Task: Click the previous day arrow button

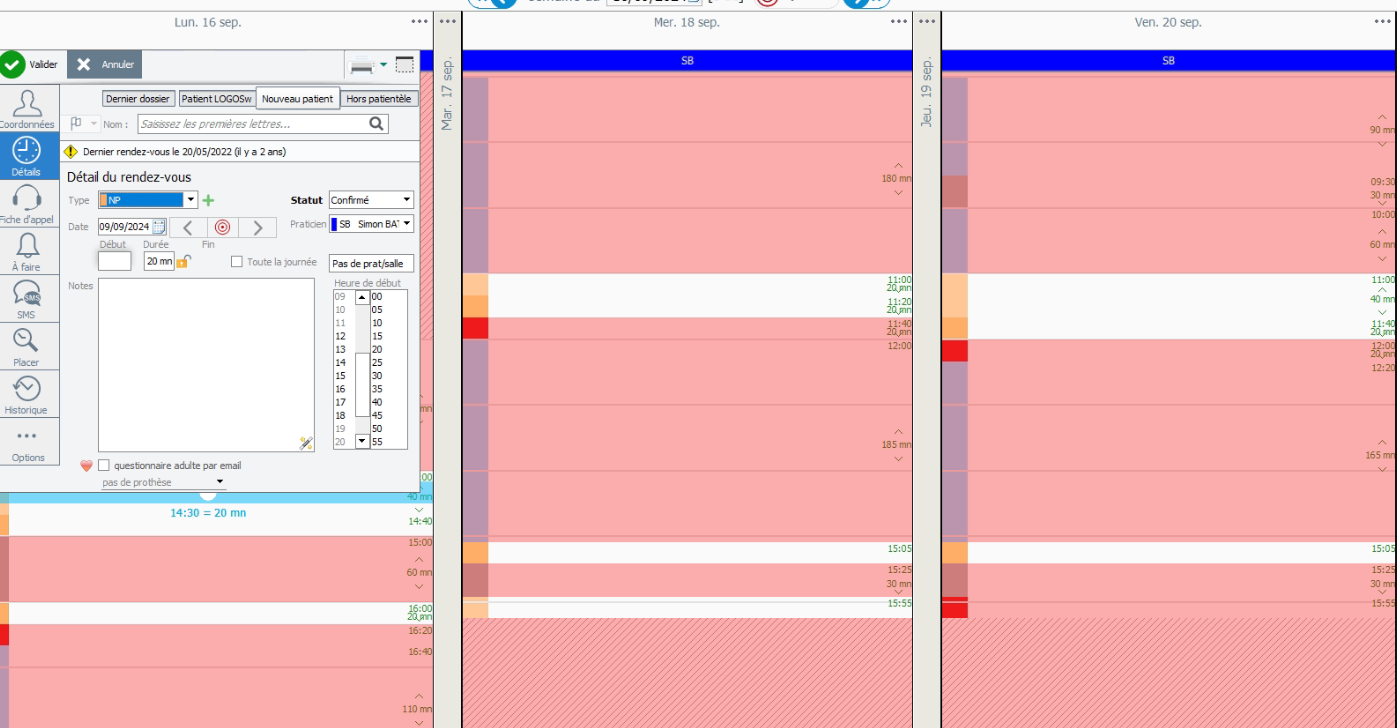Action: (187, 227)
